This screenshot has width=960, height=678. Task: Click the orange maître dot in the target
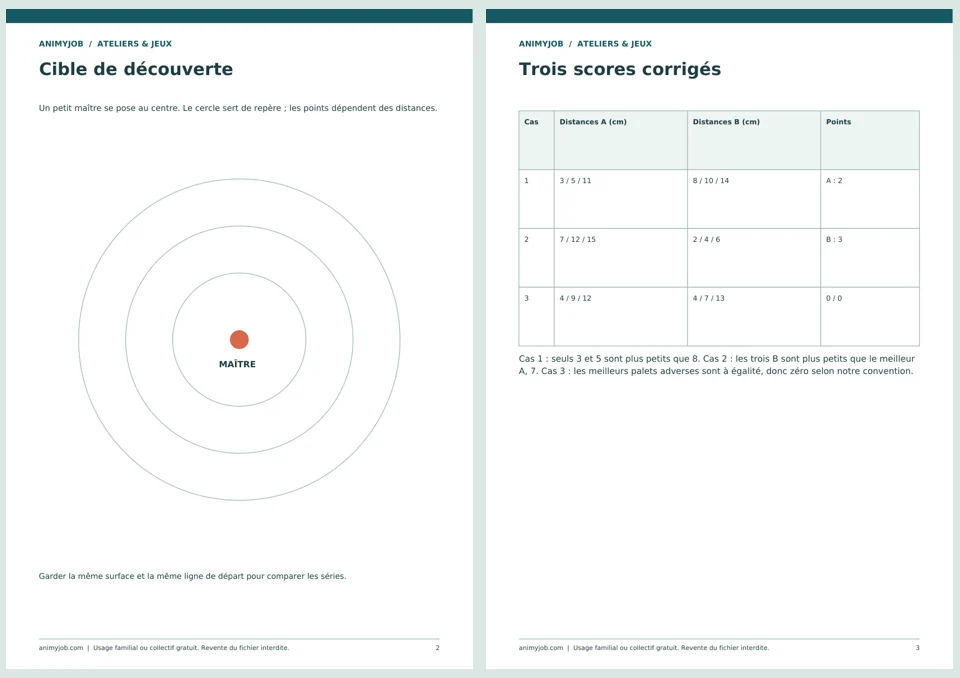click(239, 339)
